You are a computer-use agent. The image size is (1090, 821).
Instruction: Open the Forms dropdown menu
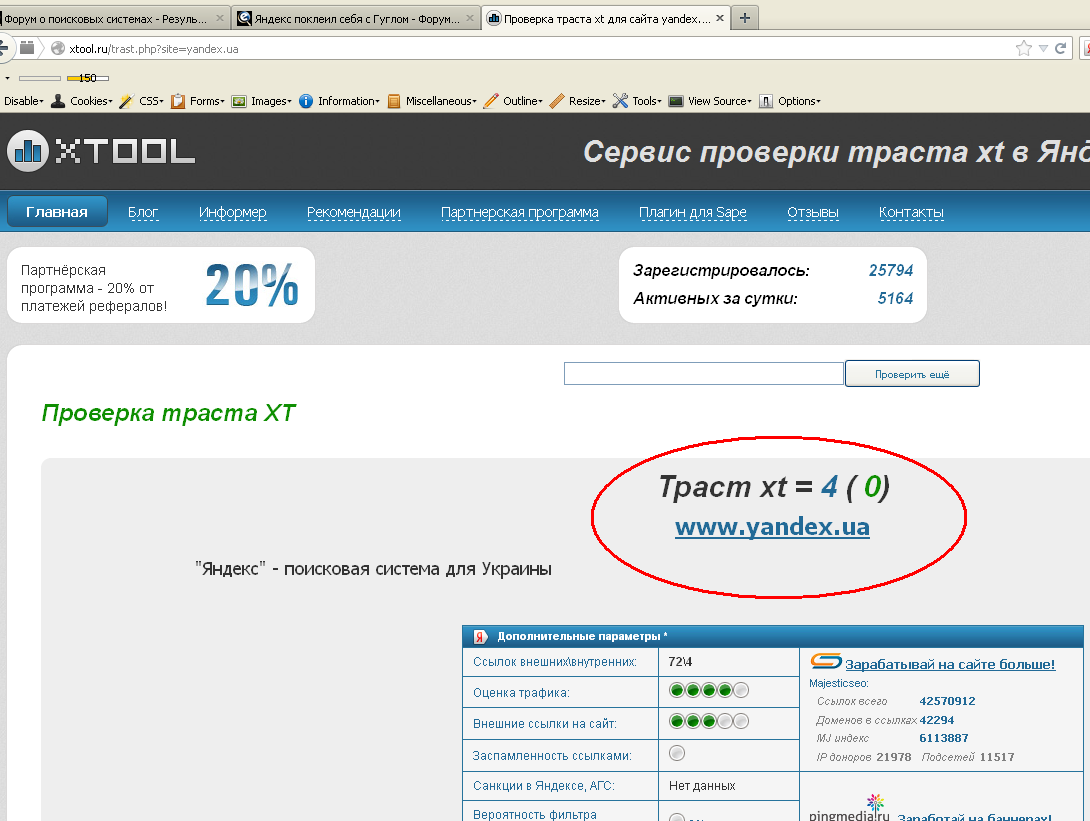point(198,101)
